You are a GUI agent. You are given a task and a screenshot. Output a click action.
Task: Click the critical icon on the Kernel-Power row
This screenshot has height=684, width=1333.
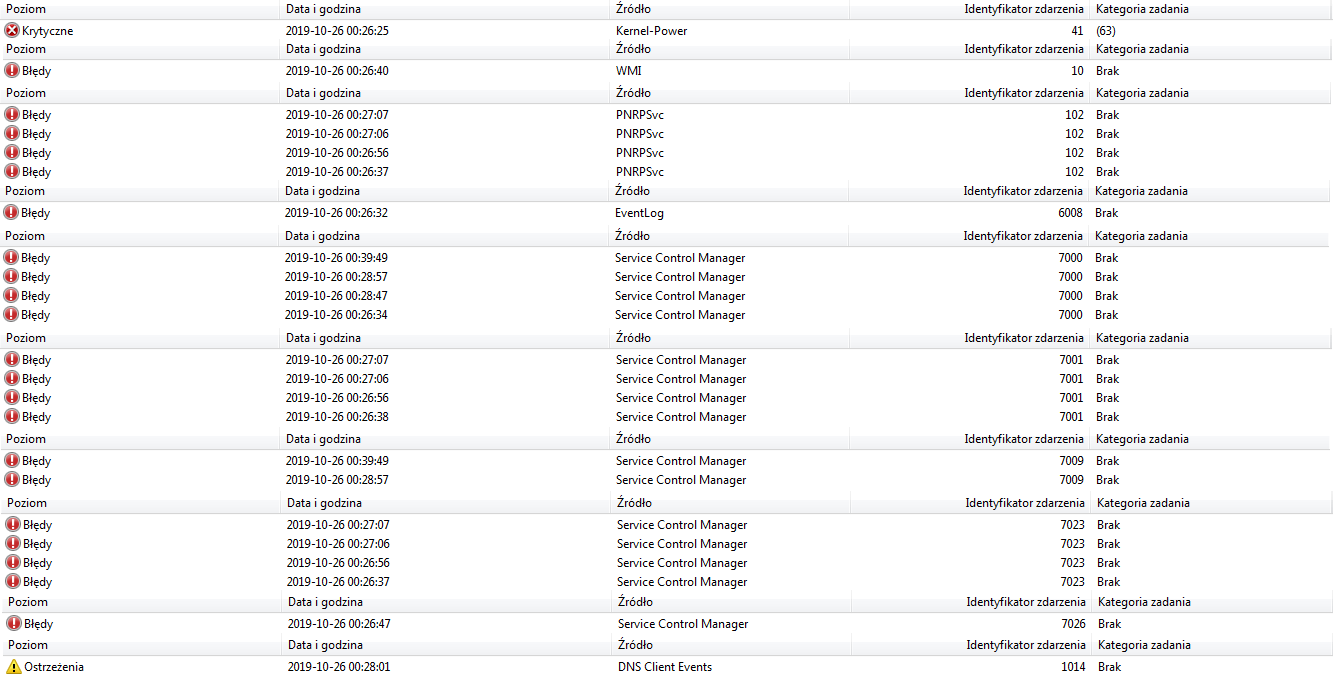click(x=13, y=31)
